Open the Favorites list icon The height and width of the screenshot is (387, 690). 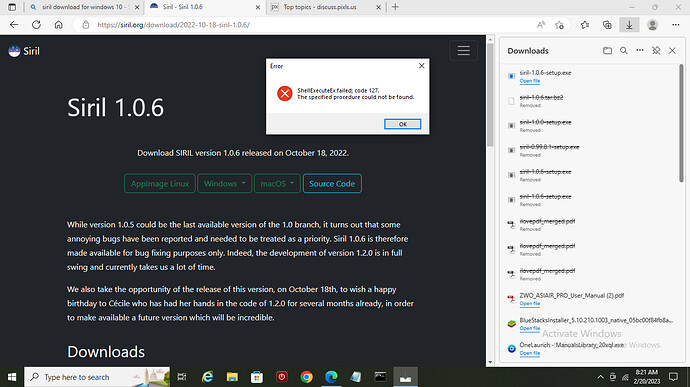pyautogui.click(x=585, y=25)
